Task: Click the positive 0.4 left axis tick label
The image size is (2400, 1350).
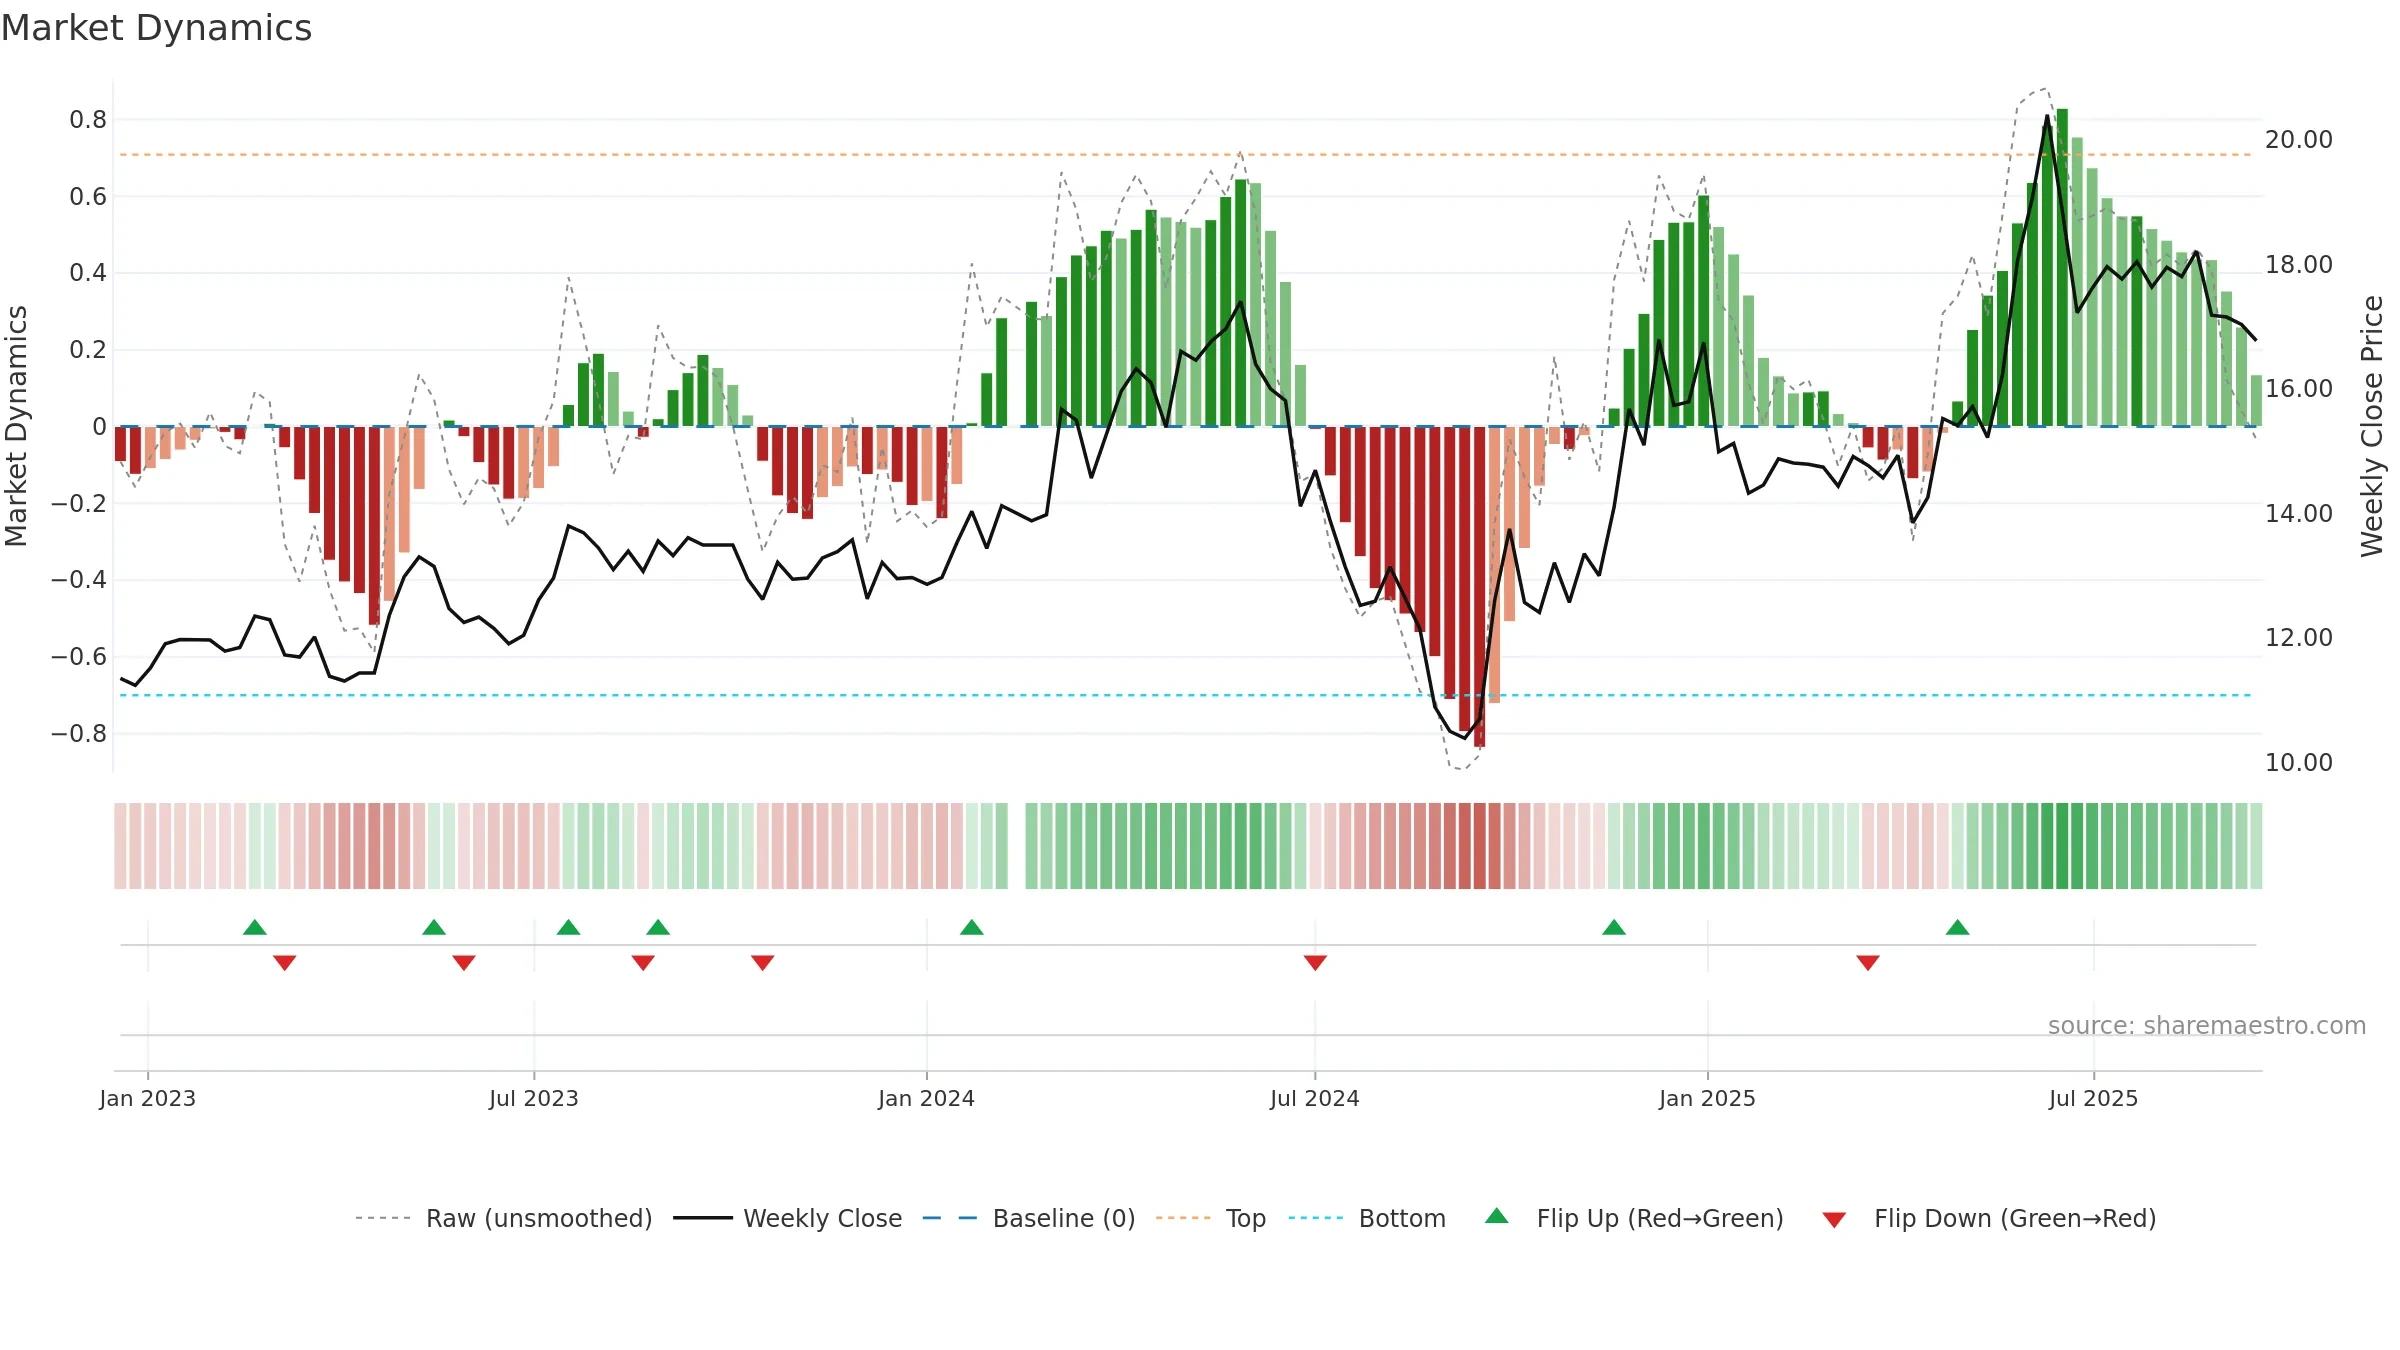Action: coord(88,273)
